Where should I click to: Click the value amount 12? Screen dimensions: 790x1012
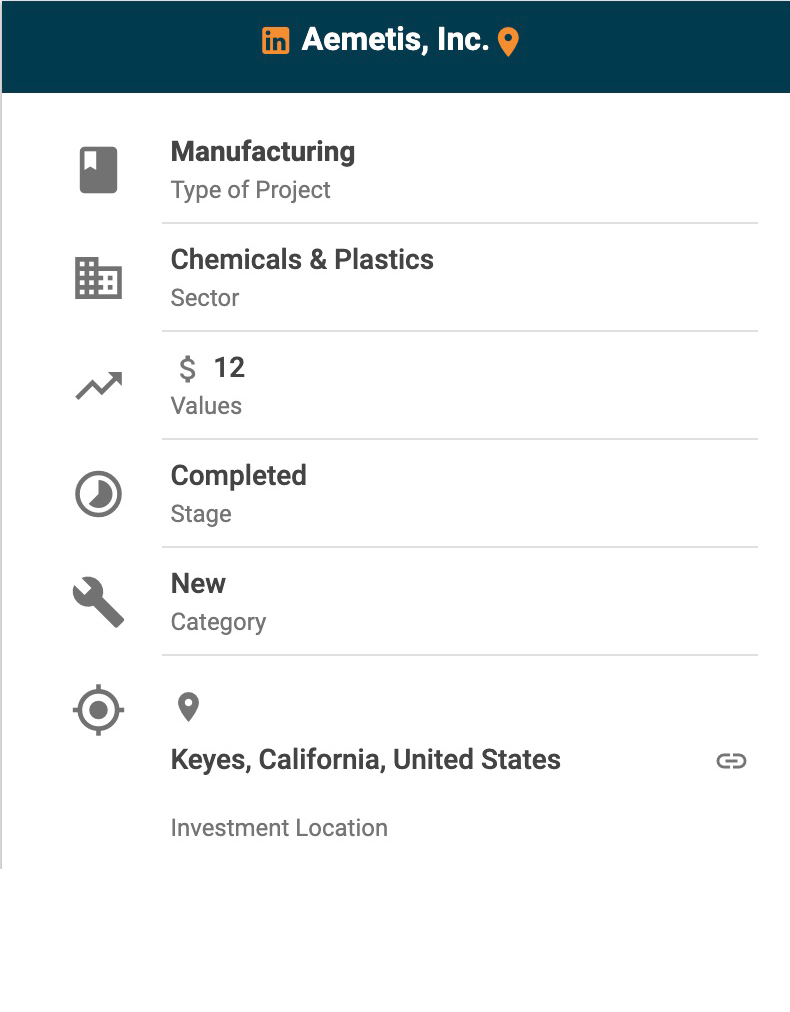[x=229, y=368]
